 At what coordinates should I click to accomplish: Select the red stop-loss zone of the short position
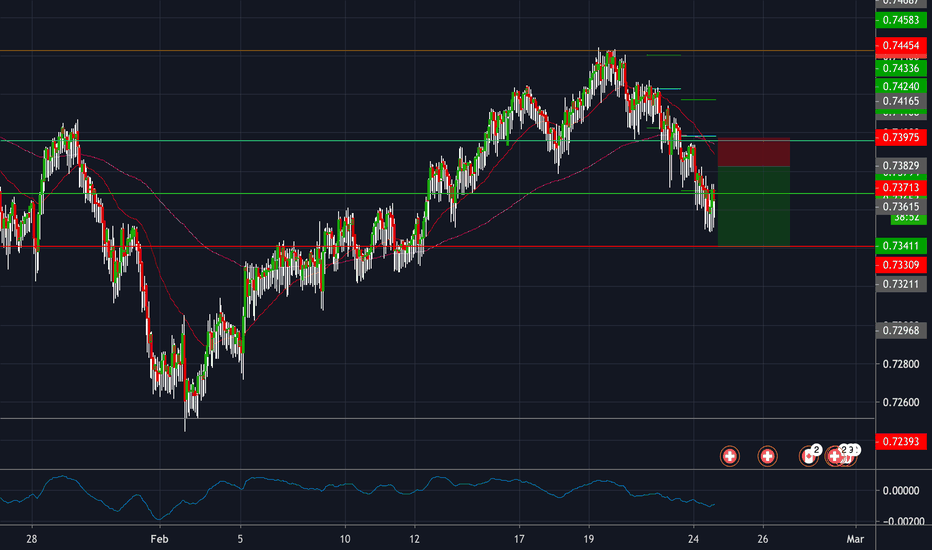click(x=754, y=152)
